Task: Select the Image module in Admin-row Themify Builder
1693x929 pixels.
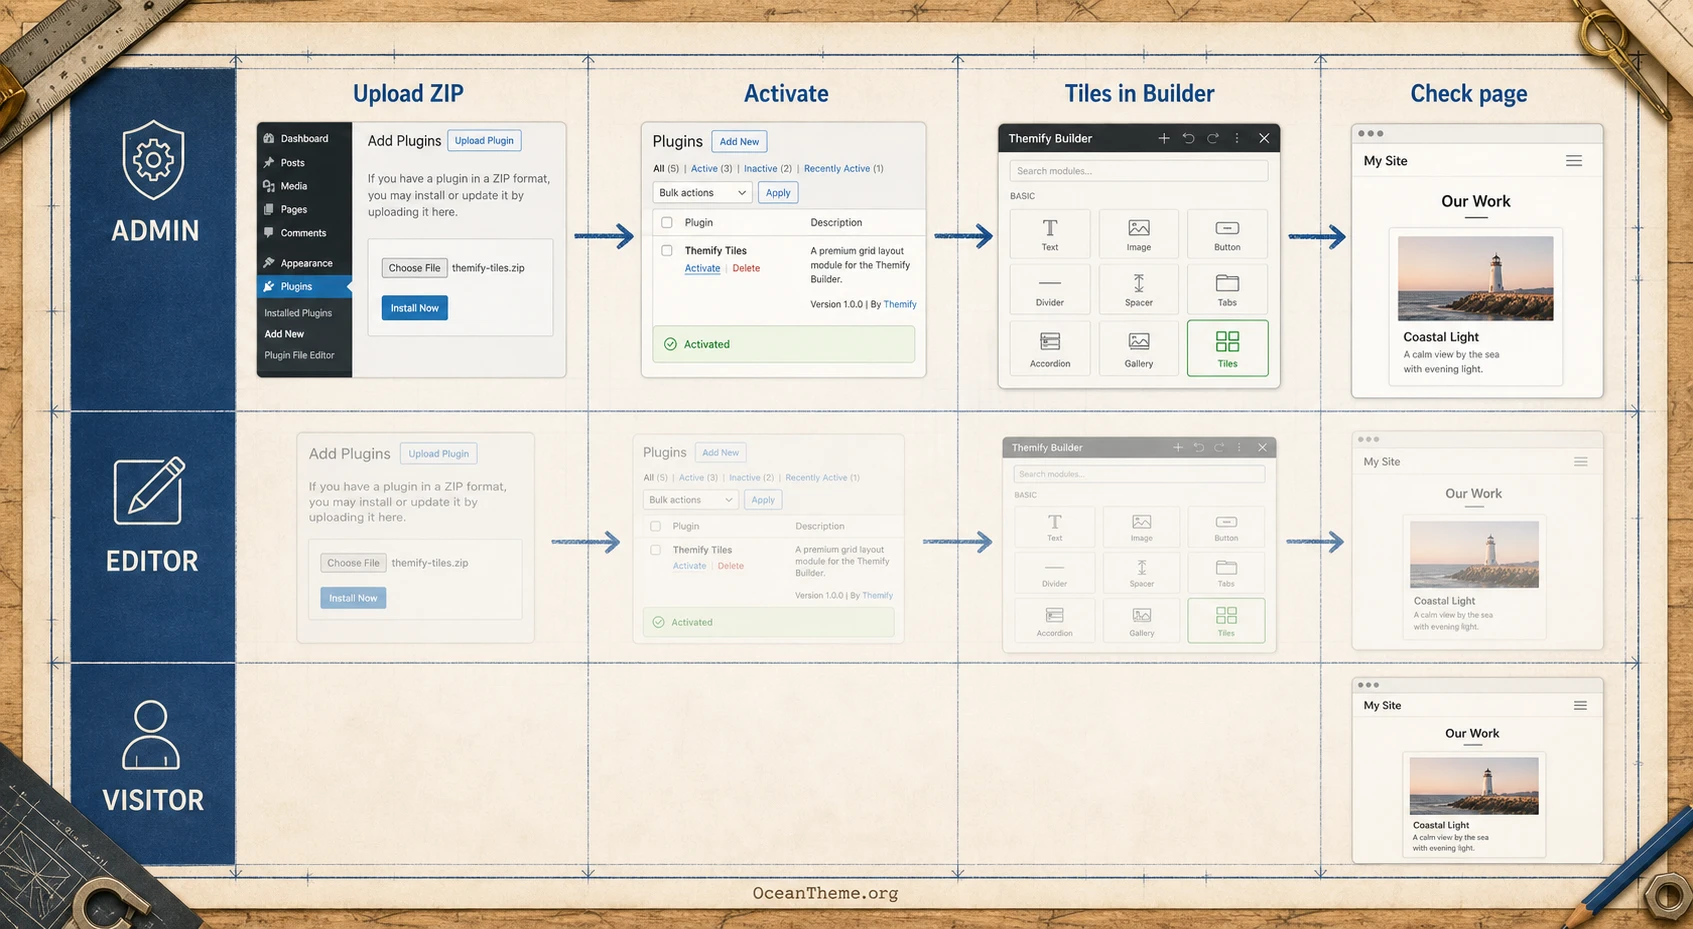Action: point(1139,234)
